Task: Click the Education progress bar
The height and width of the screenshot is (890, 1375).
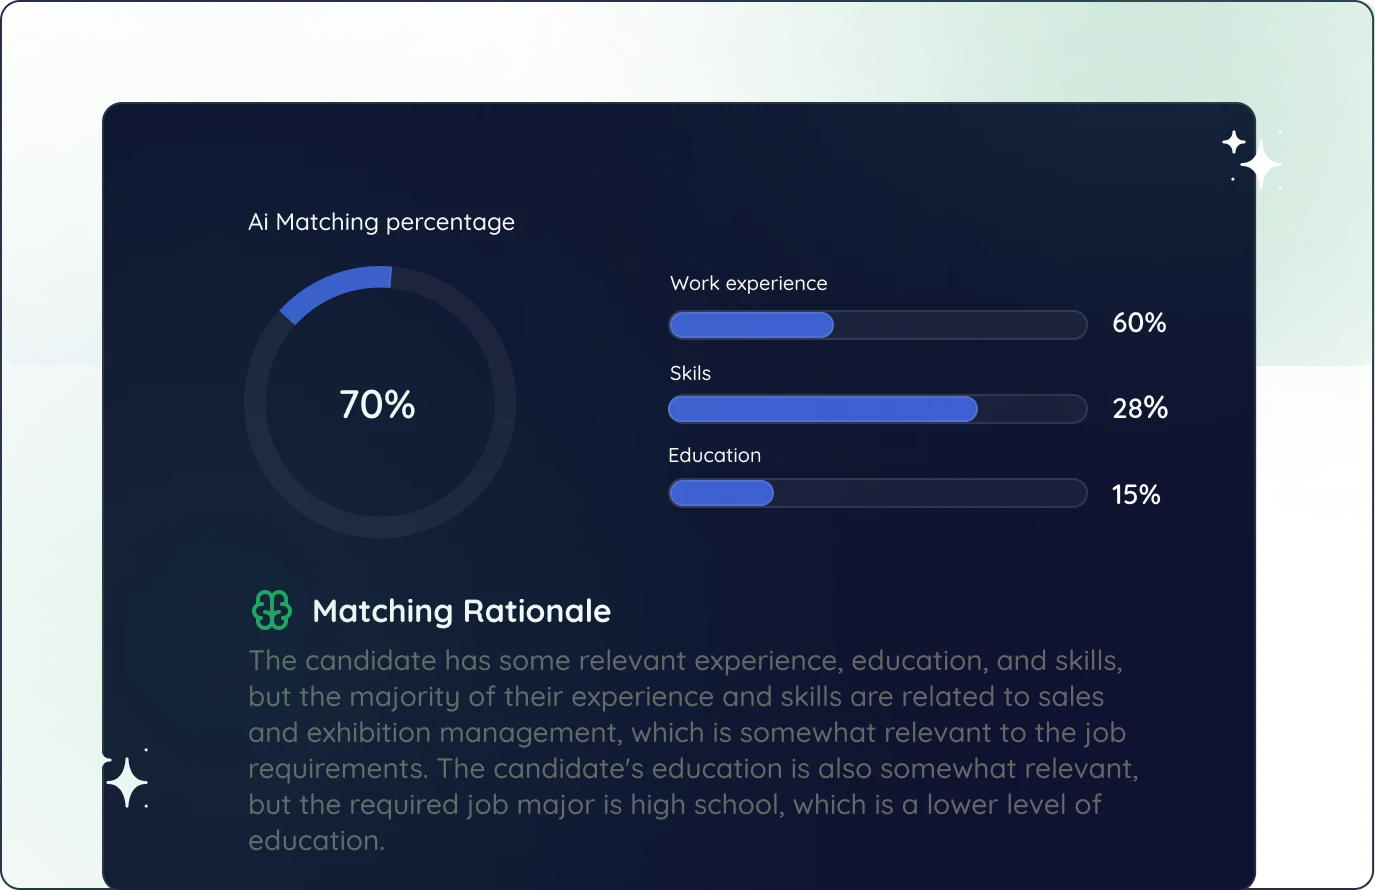Action: coord(877,493)
